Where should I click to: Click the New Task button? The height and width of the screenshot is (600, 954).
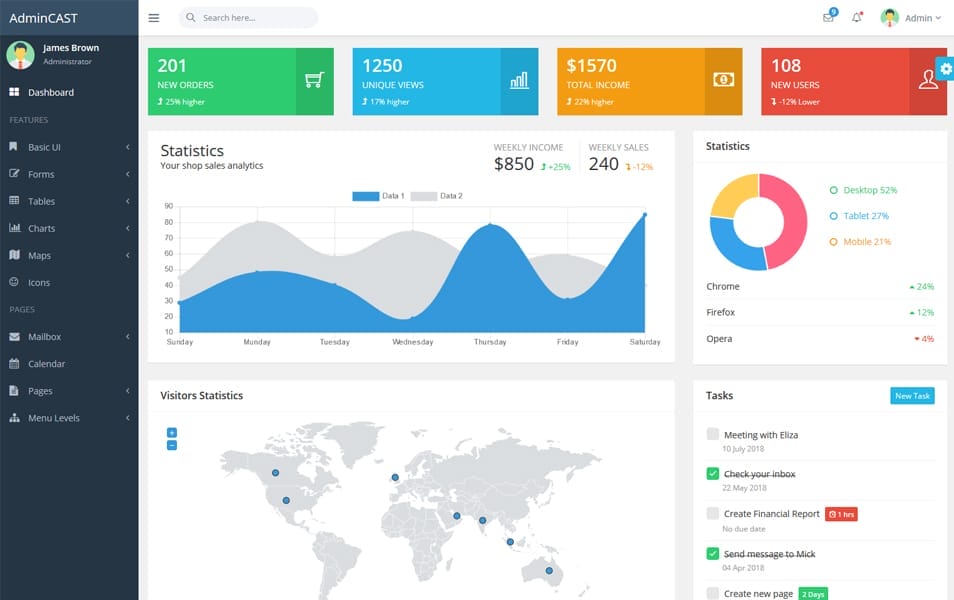pyautogui.click(x=914, y=395)
